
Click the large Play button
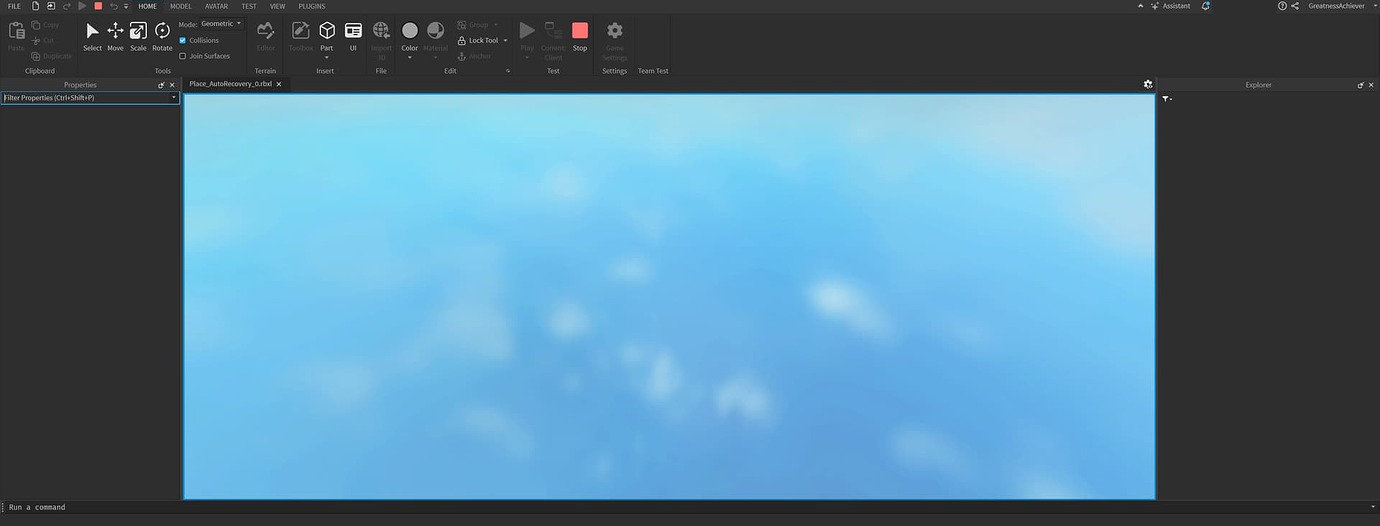[527, 37]
